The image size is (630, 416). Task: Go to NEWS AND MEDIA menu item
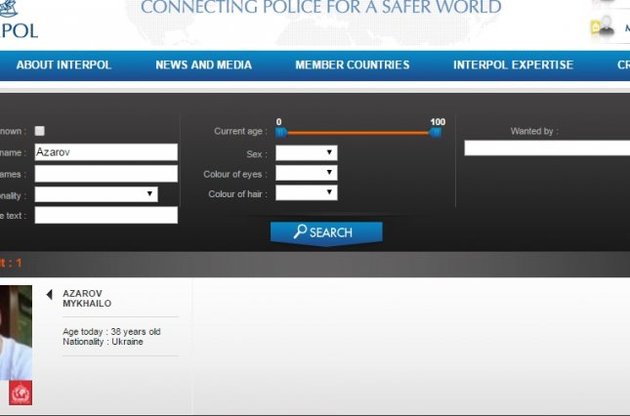coord(203,65)
